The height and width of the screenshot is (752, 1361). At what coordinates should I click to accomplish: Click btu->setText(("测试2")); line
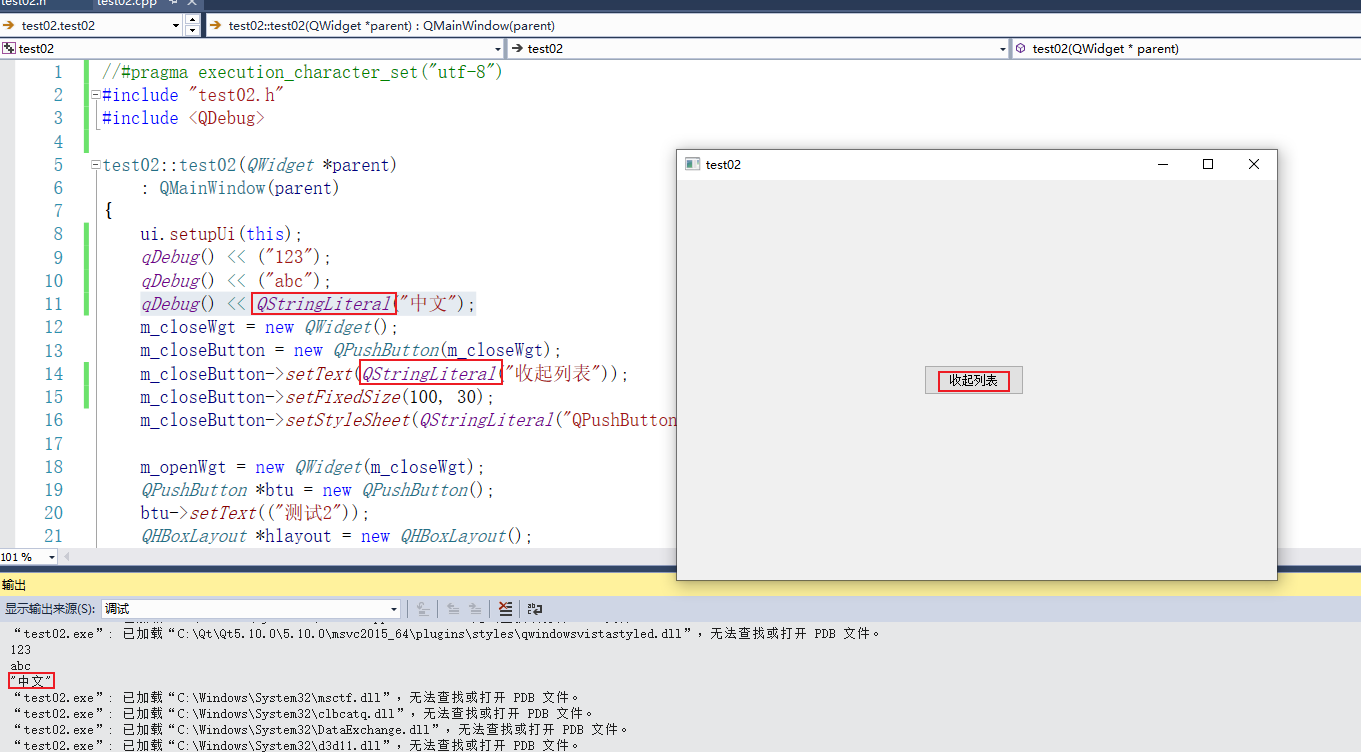[x=255, y=513]
